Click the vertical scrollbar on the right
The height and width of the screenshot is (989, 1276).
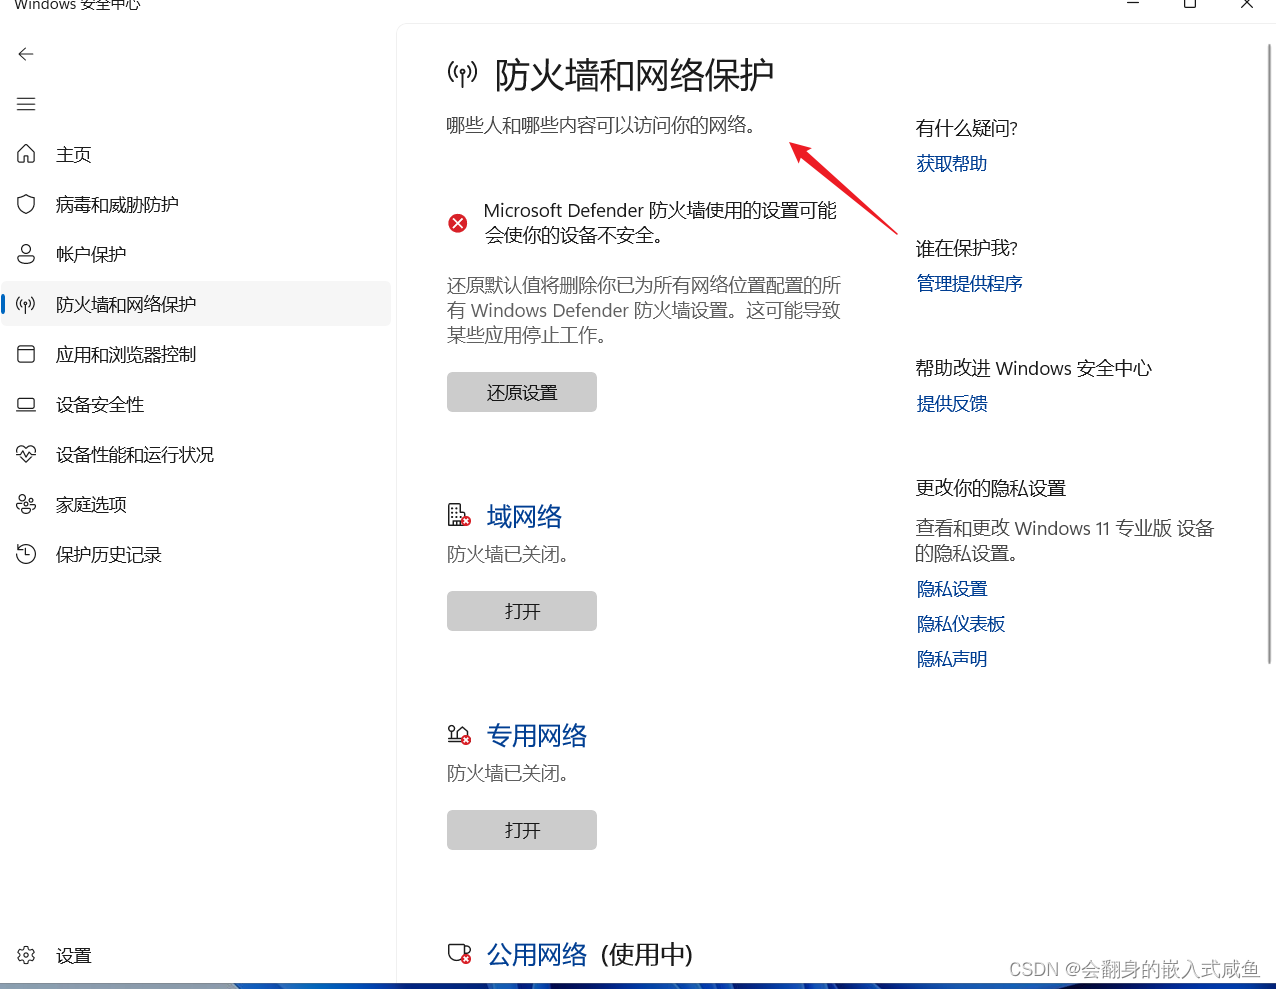[x=1270, y=353]
